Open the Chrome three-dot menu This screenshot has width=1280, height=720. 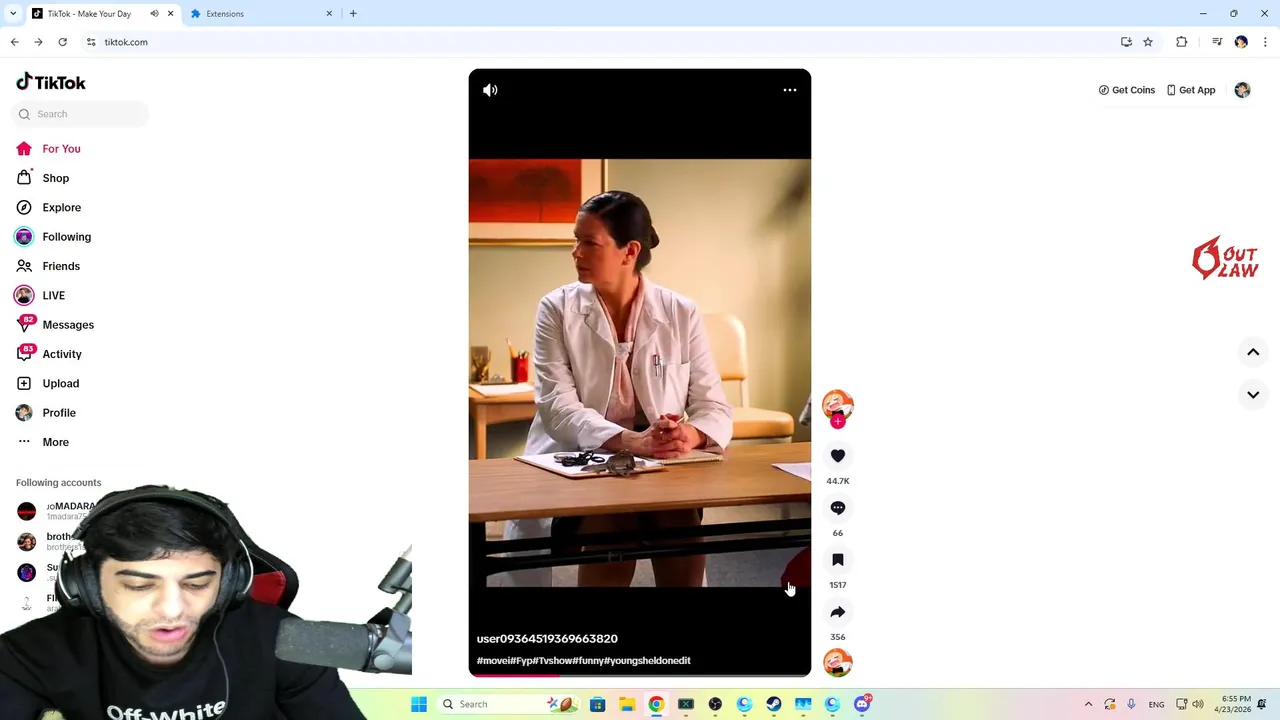point(1266,42)
